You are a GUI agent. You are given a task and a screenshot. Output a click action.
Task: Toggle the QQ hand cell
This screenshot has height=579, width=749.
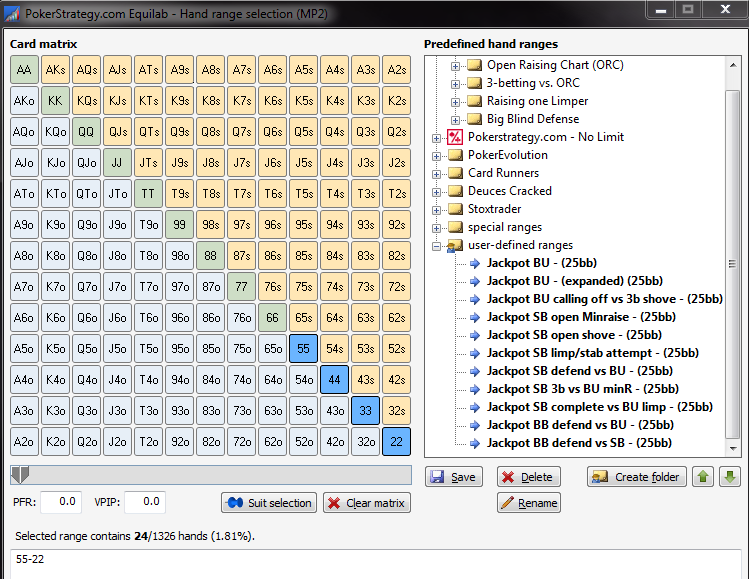[86, 132]
